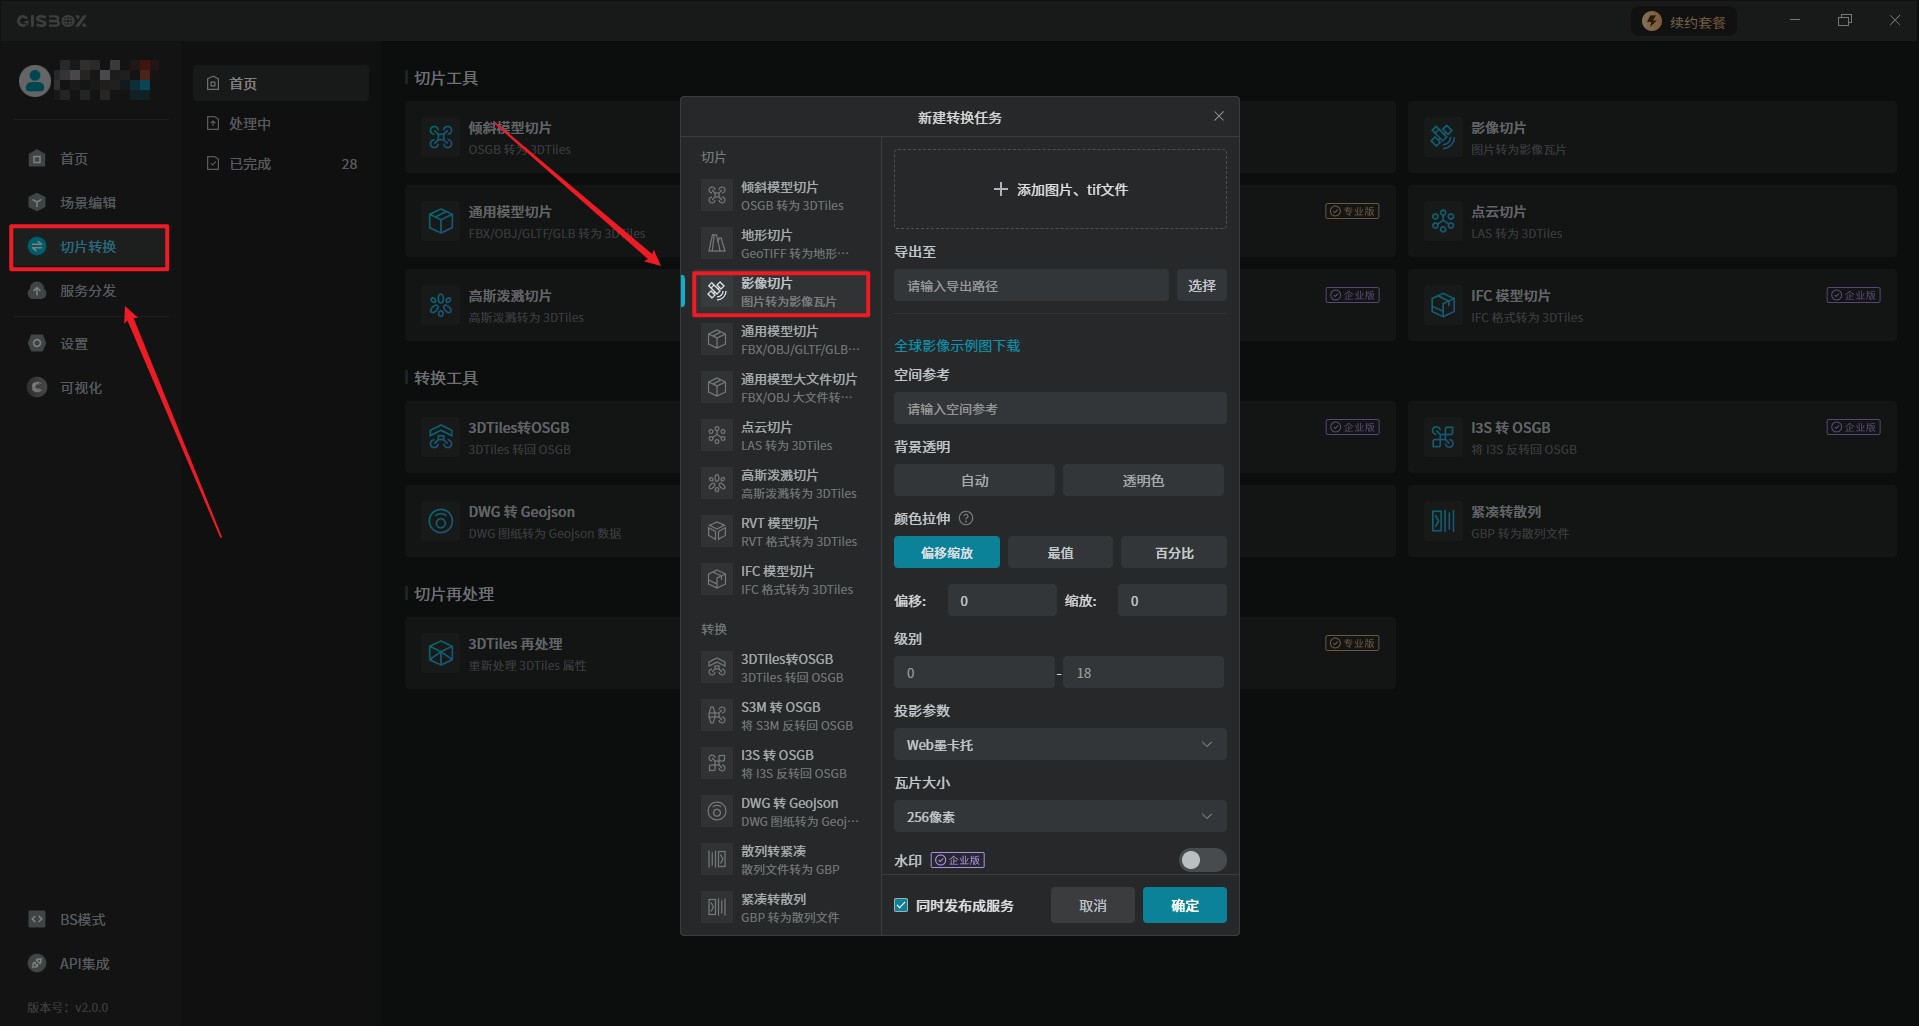Open the 已完成 task list
This screenshot has height=1026, width=1919.
250,163
